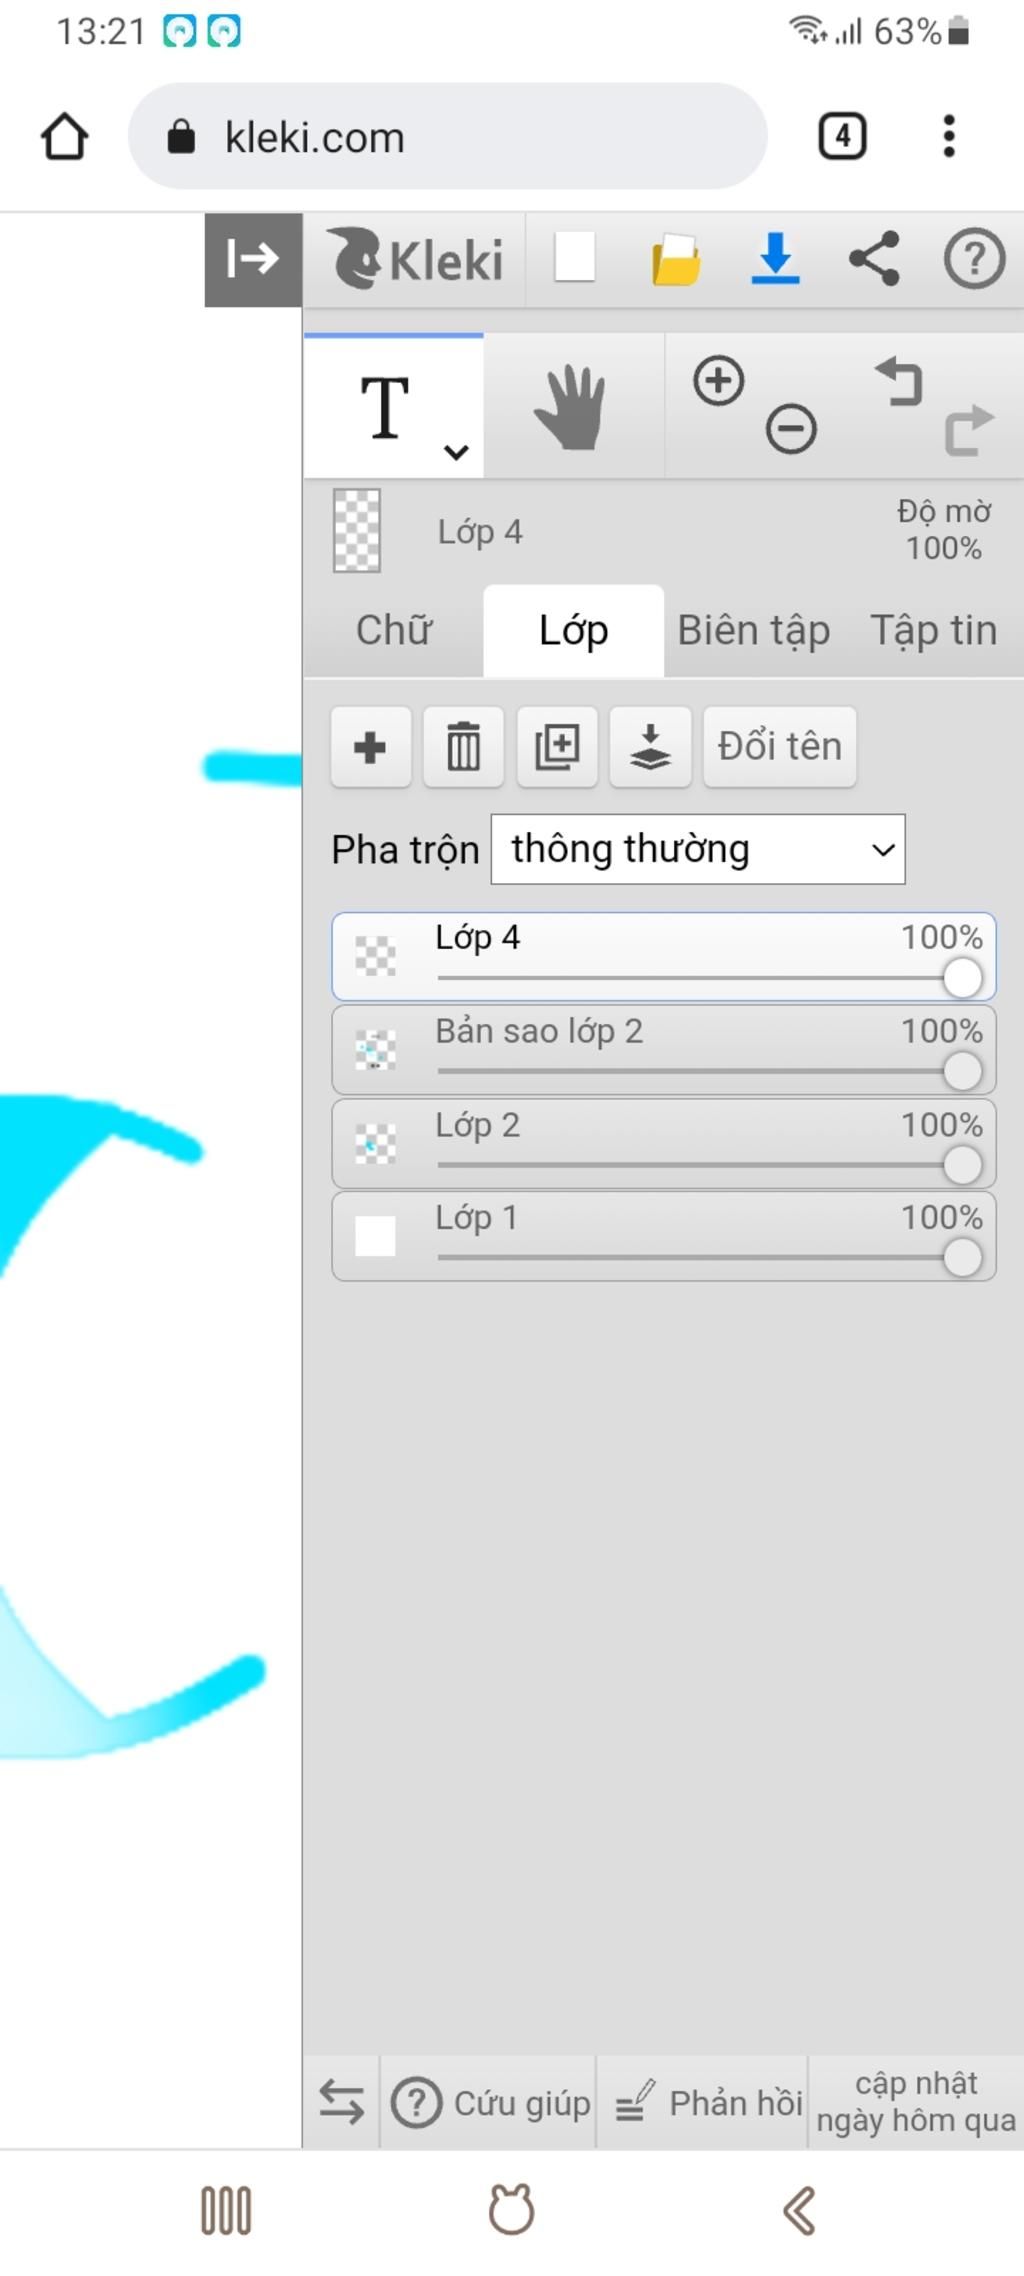Switch to the Biên tập tab
The image size is (1024, 2276).
click(754, 631)
